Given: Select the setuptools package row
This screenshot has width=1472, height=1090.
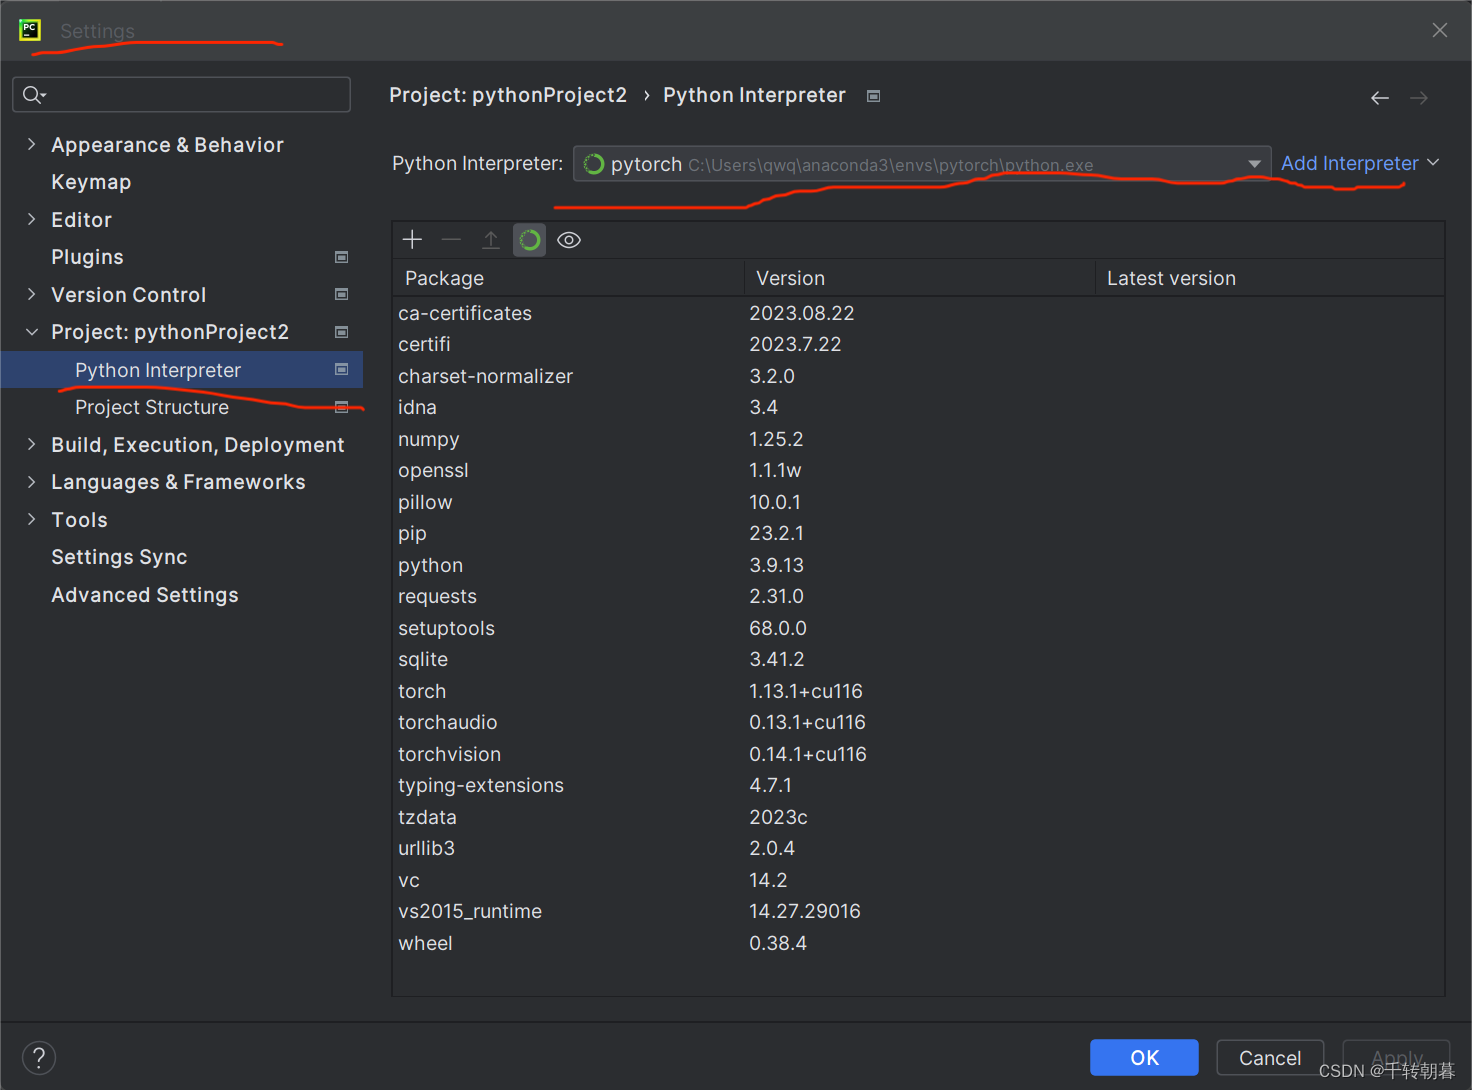Looking at the screenshot, I should 918,628.
